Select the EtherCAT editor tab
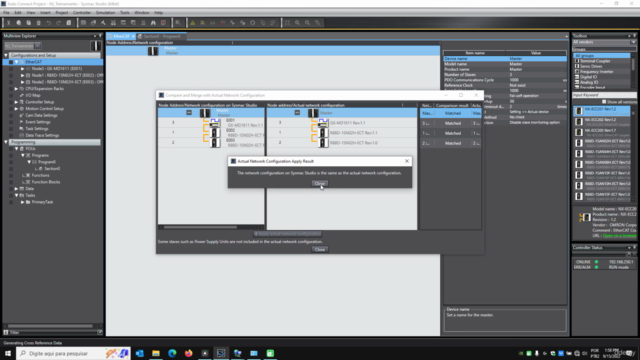 point(121,36)
